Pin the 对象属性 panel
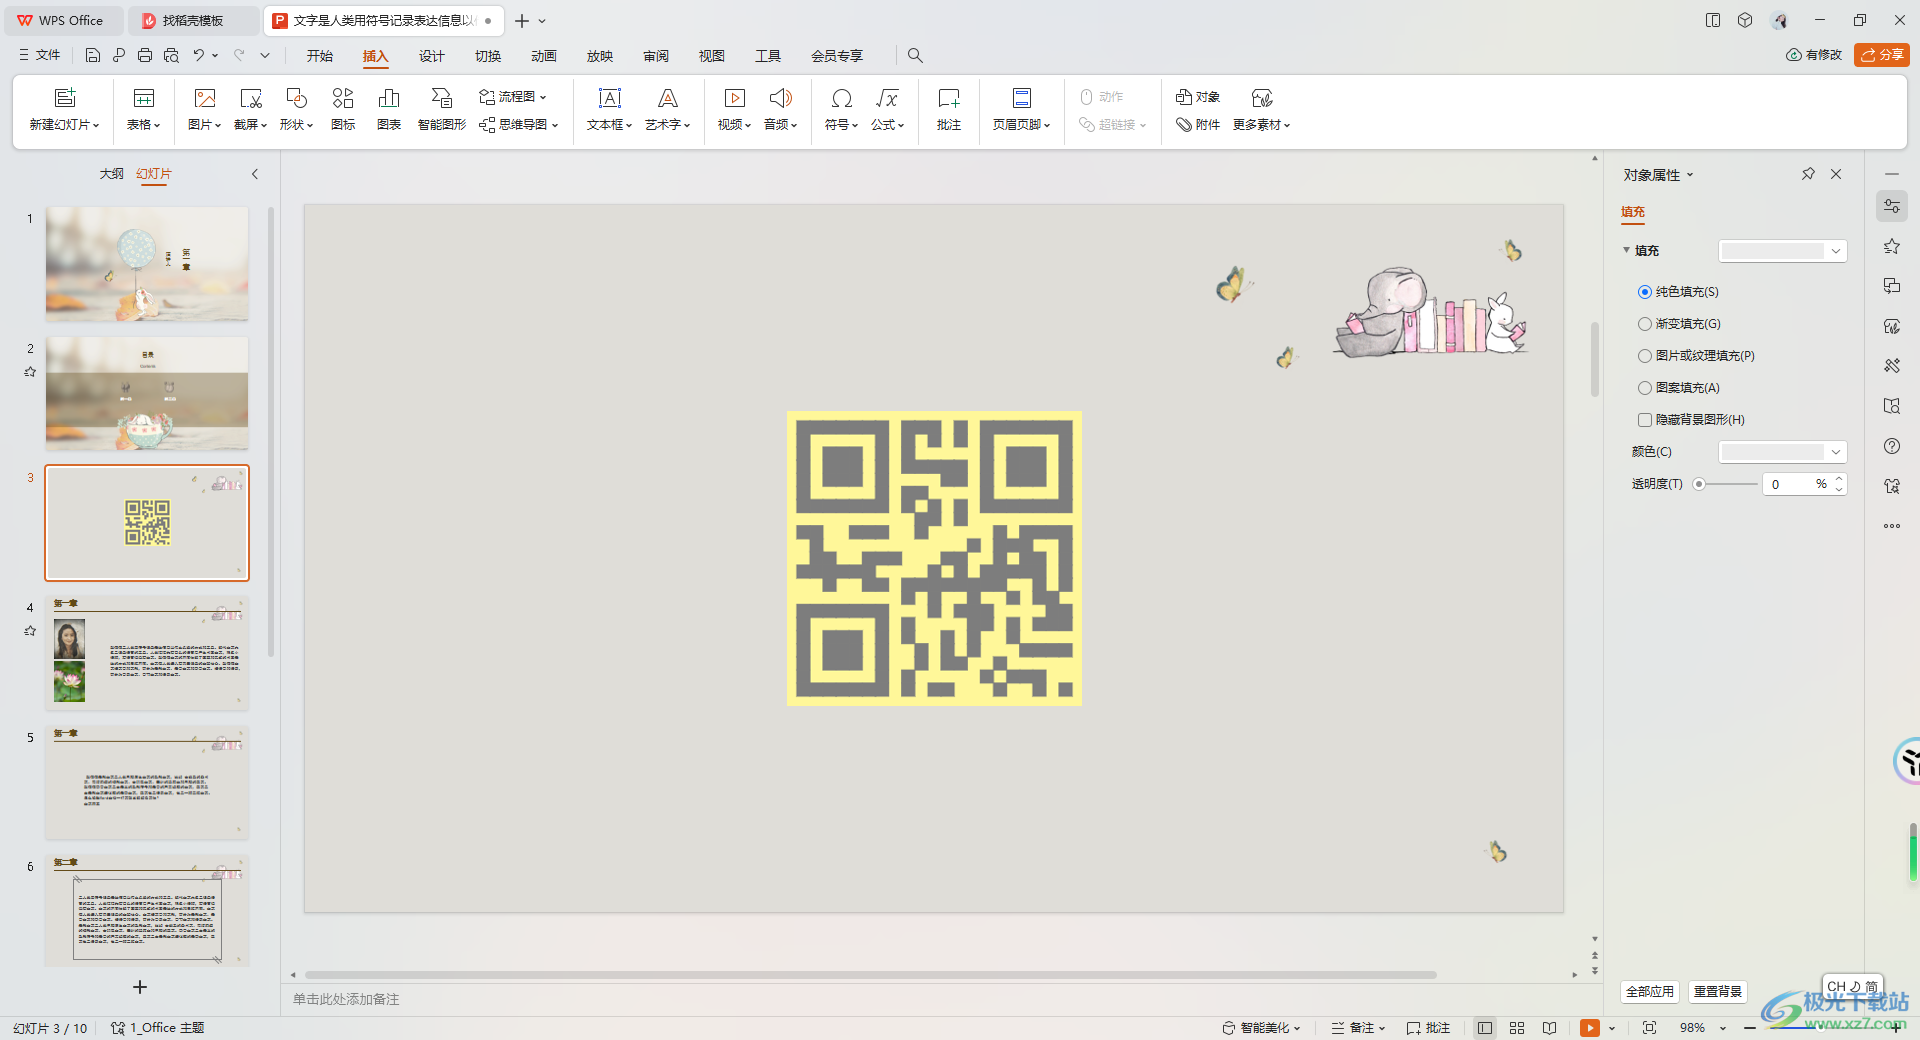Screen dimensions: 1920x1040 coord(1808,174)
